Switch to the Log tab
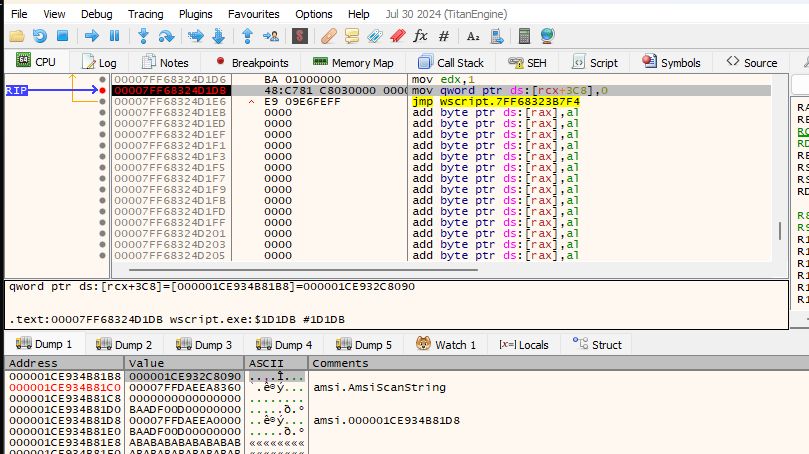The width and height of the screenshot is (809, 454). 99,62
